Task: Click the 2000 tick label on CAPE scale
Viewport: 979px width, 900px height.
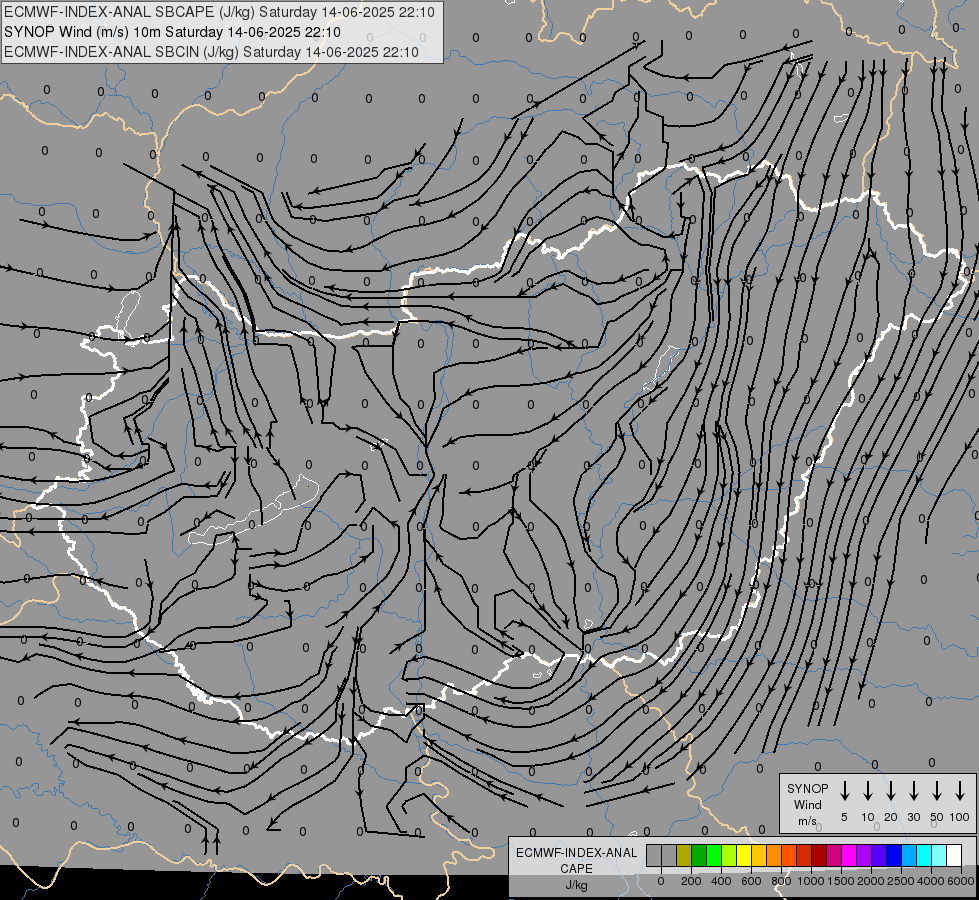Action: pos(871,881)
